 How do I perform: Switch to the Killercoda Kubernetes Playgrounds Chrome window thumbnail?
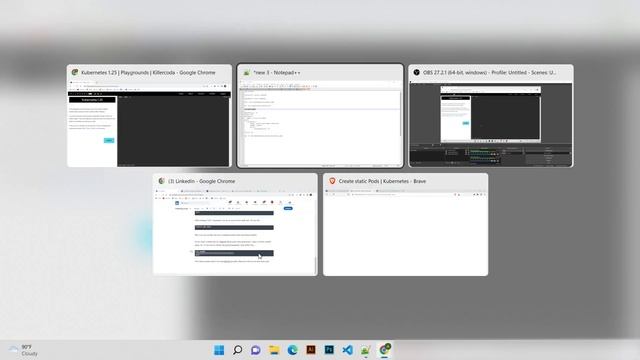(x=149, y=116)
